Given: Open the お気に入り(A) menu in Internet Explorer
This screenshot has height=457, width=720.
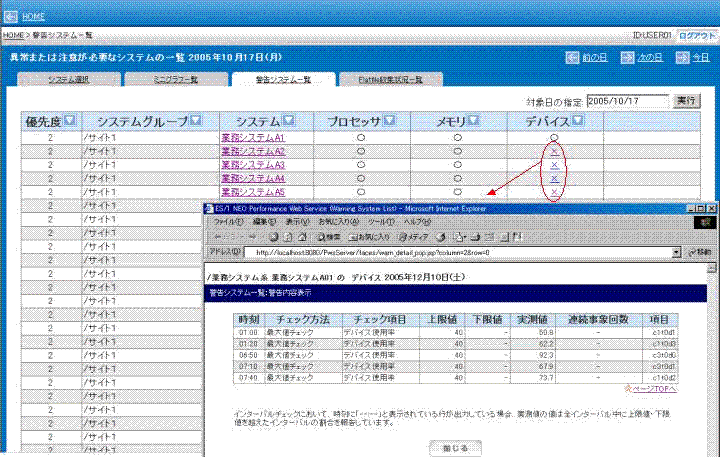Looking at the screenshot, I should (x=339, y=222).
